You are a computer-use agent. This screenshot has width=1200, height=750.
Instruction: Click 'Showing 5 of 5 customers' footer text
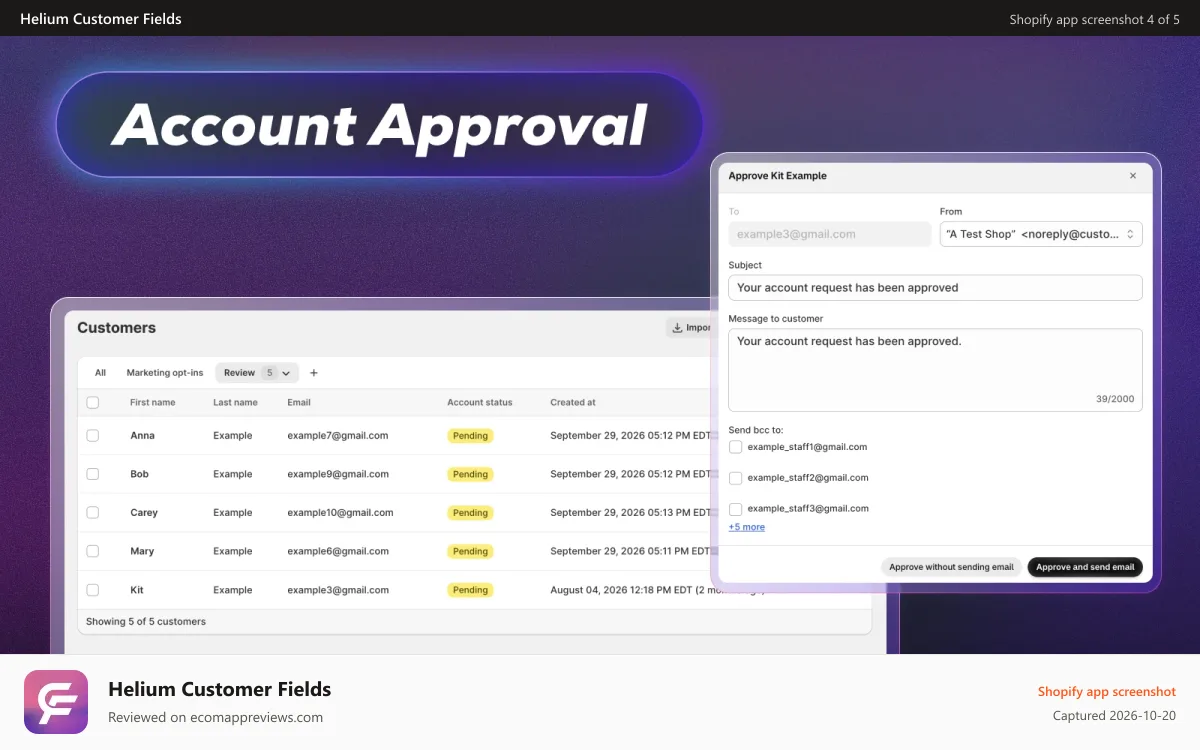(146, 622)
